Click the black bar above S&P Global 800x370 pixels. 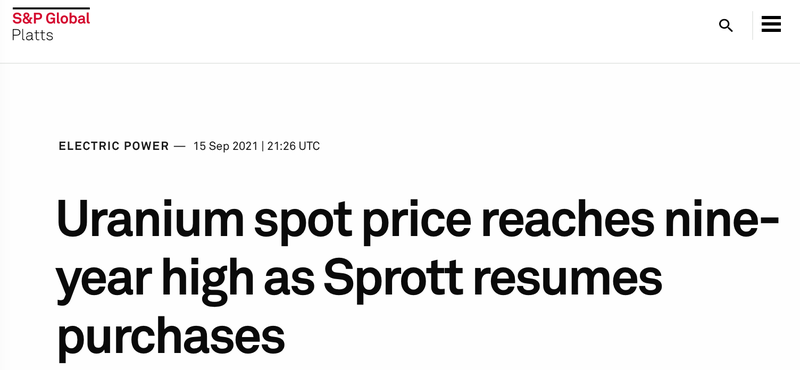[x=51, y=8]
